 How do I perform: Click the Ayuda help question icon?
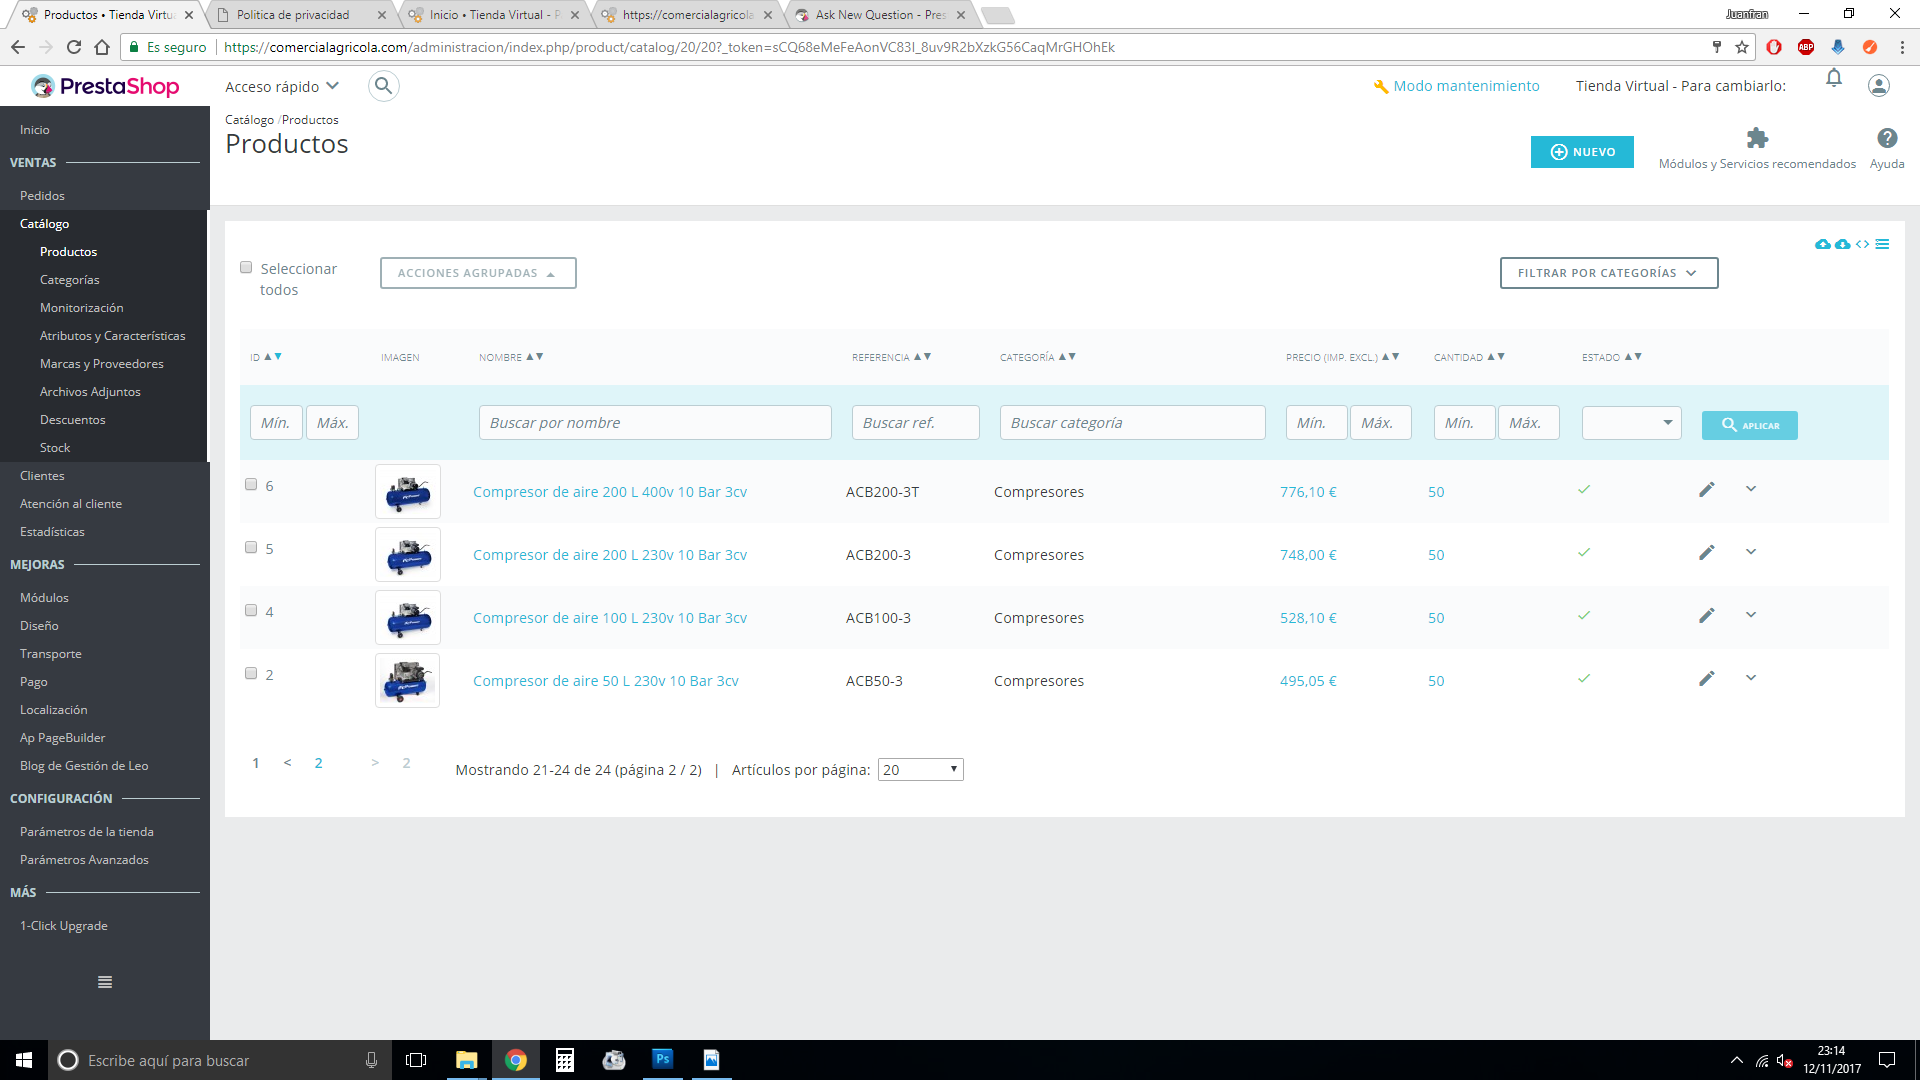coord(1886,138)
